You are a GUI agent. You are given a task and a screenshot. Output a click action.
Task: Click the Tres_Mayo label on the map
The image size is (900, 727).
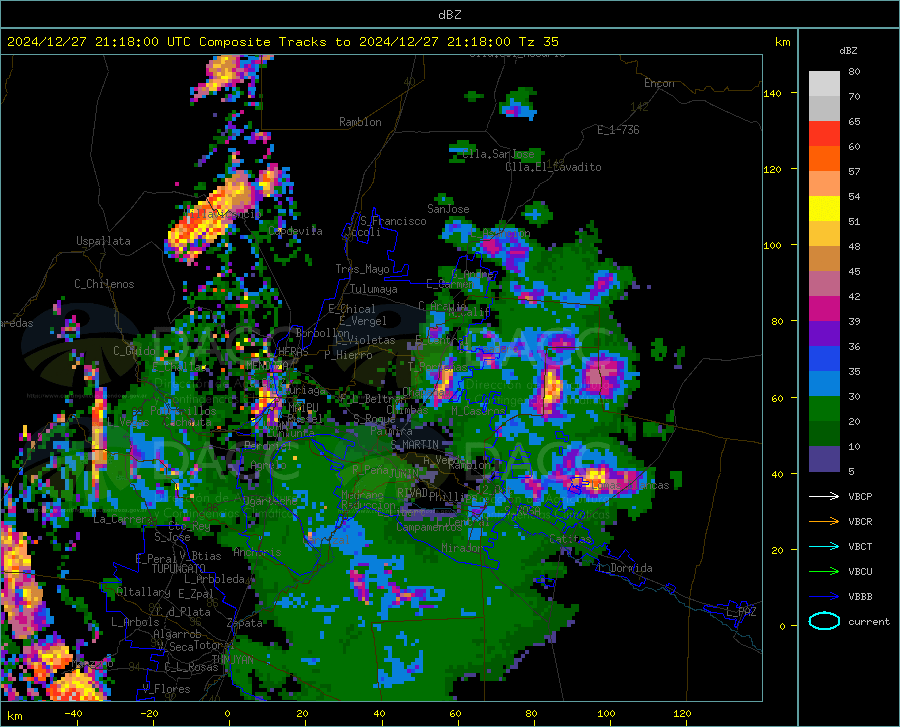coord(362,269)
